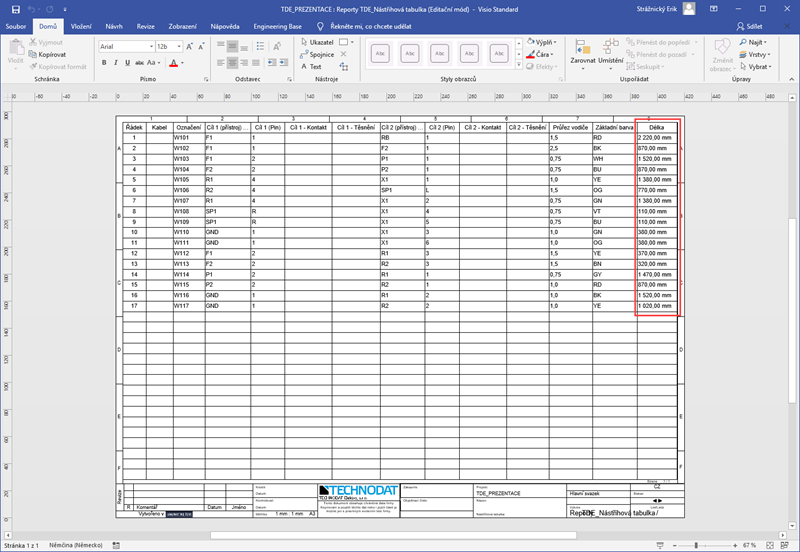800x552 pixels.
Task: Switch to the Vložení ribbon tab
Action: click(x=81, y=27)
